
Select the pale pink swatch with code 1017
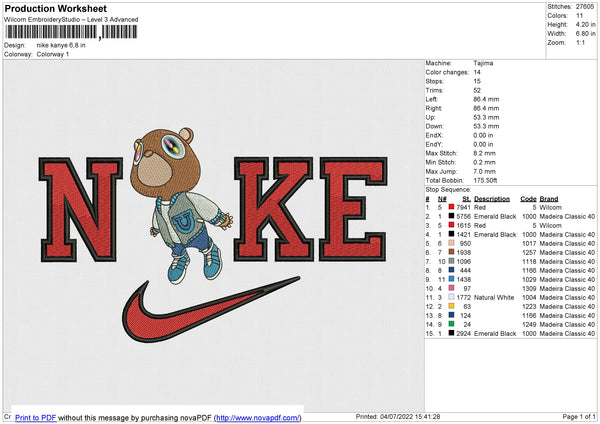pos(452,243)
